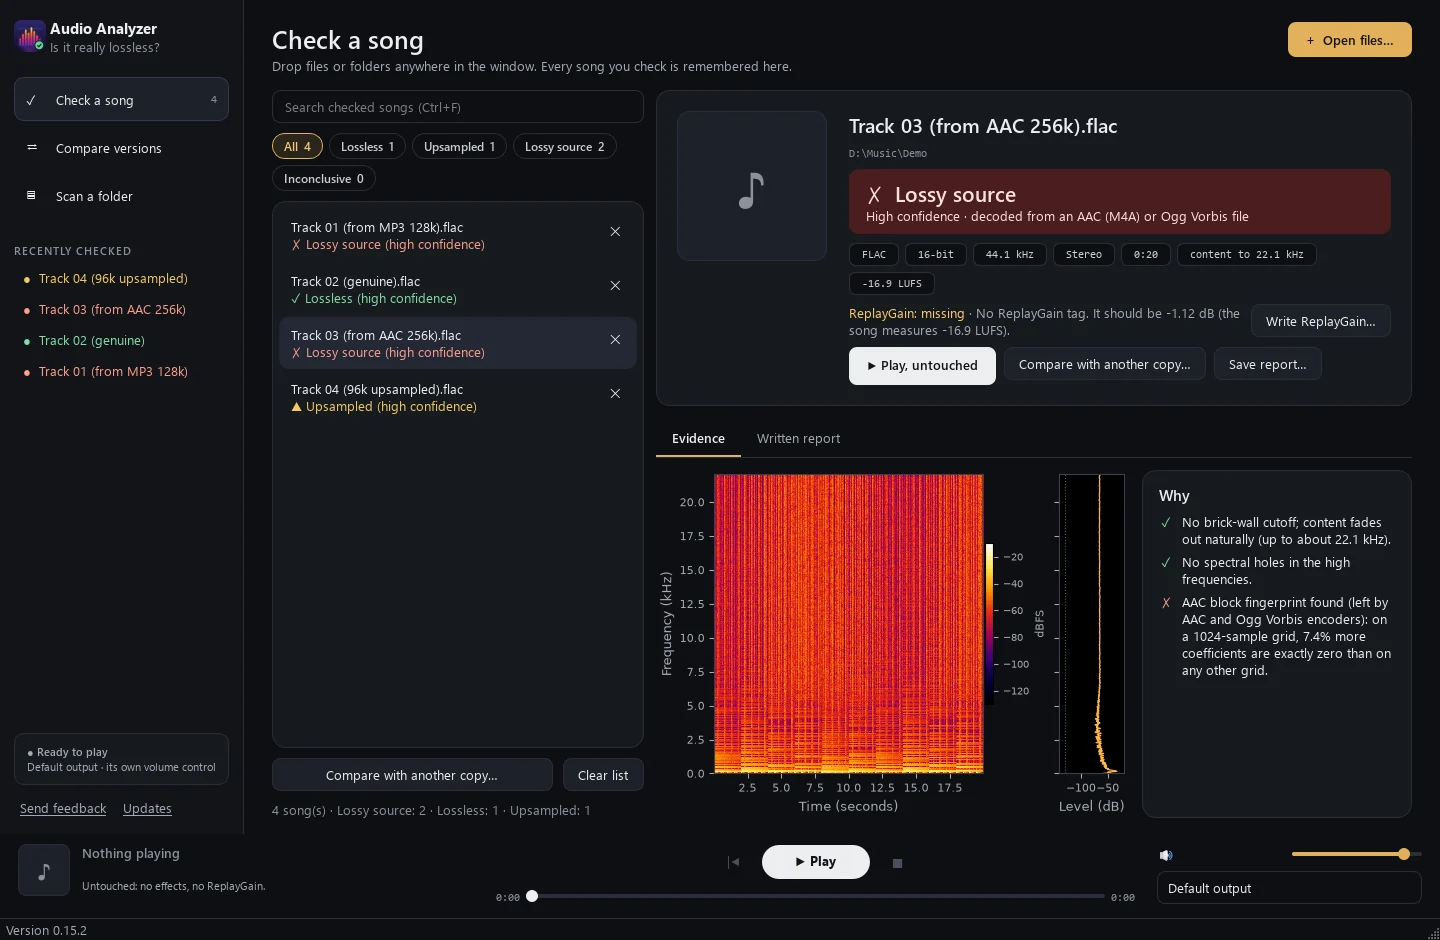Mute audio with the speaker icon

[x=1165, y=855]
